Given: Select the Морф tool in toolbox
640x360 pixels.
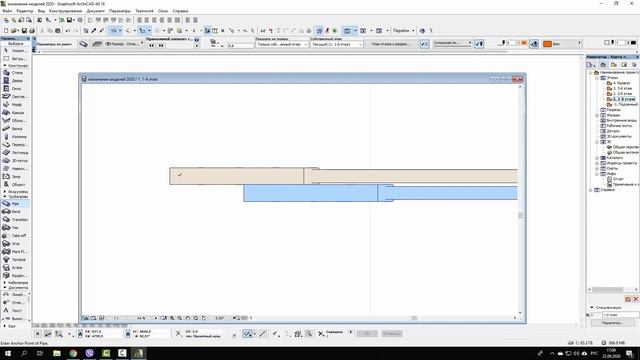Looking at the screenshot, I should [14, 104].
